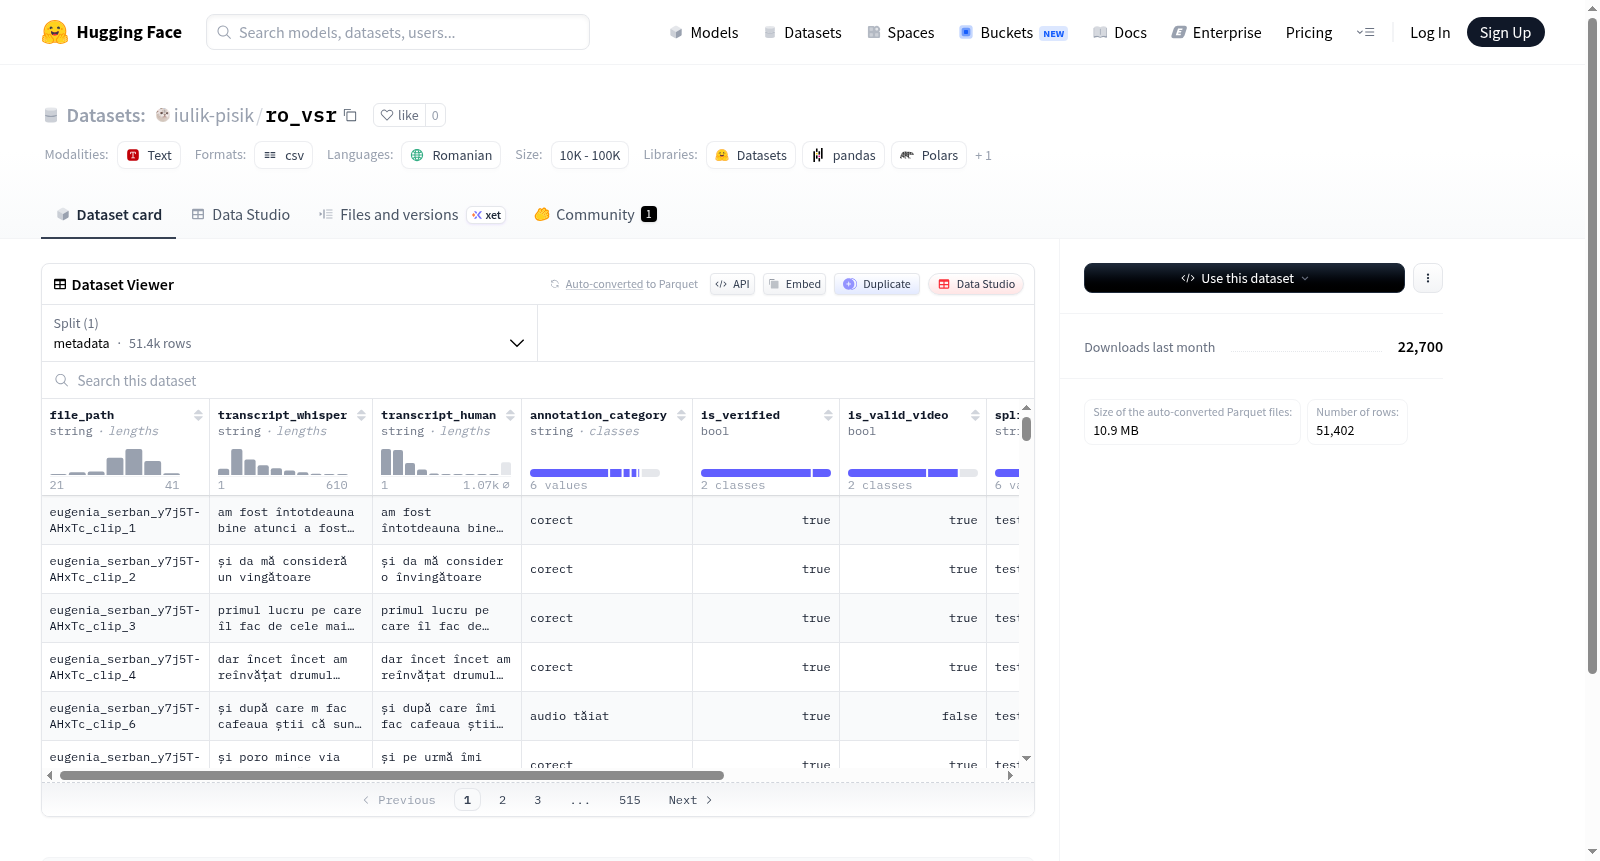Screen dimensions: 1600x861
Task: Open Buckets in the top navigation
Action: tap(1013, 32)
